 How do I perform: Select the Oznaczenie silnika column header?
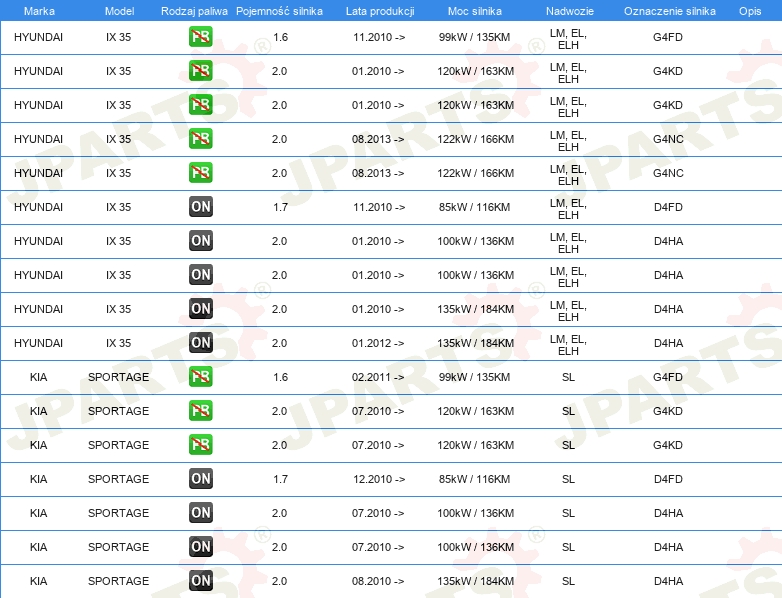pyautogui.click(x=668, y=10)
